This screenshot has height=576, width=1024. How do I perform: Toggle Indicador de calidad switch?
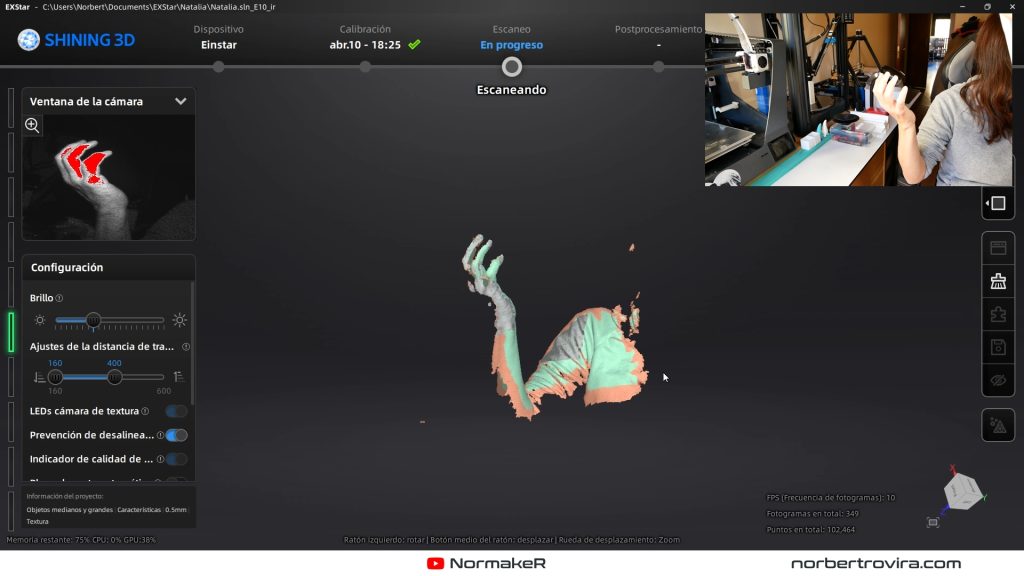176,459
